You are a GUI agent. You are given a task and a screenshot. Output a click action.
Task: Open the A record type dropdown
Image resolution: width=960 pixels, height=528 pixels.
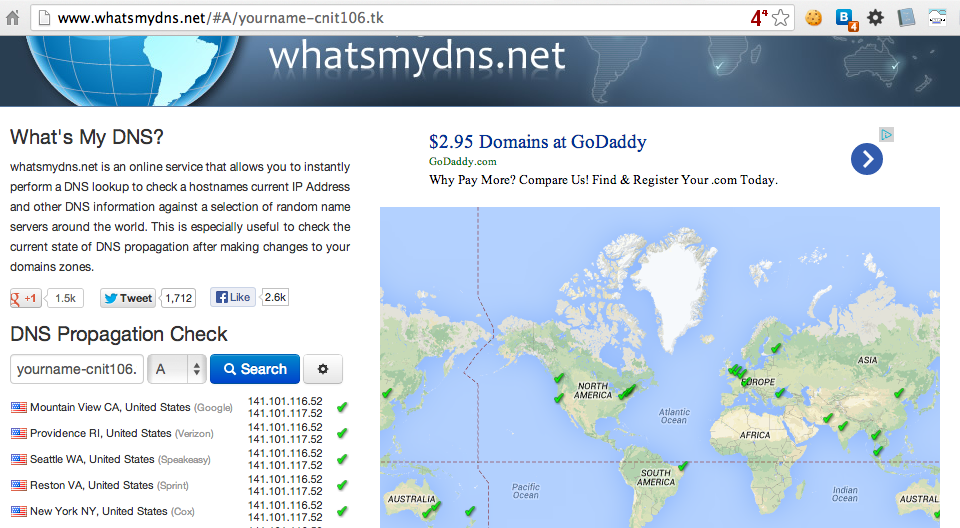pos(177,369)
